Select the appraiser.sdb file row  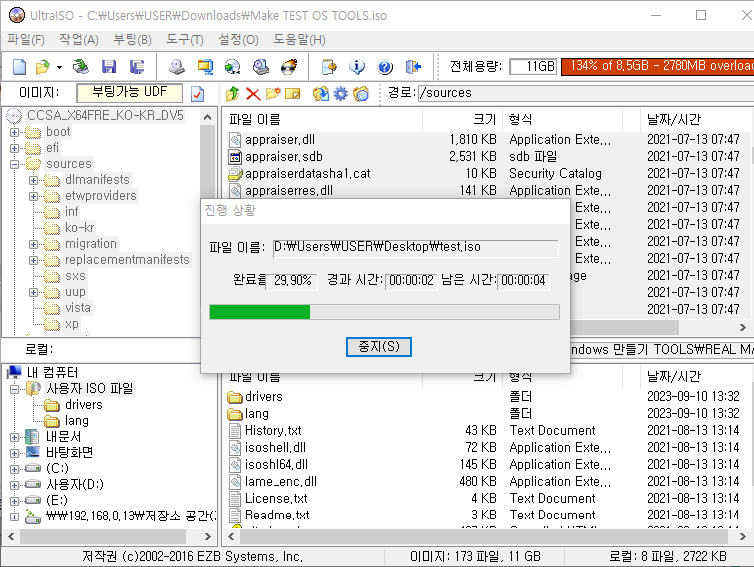pyautogui.click(x=487, y=157)
